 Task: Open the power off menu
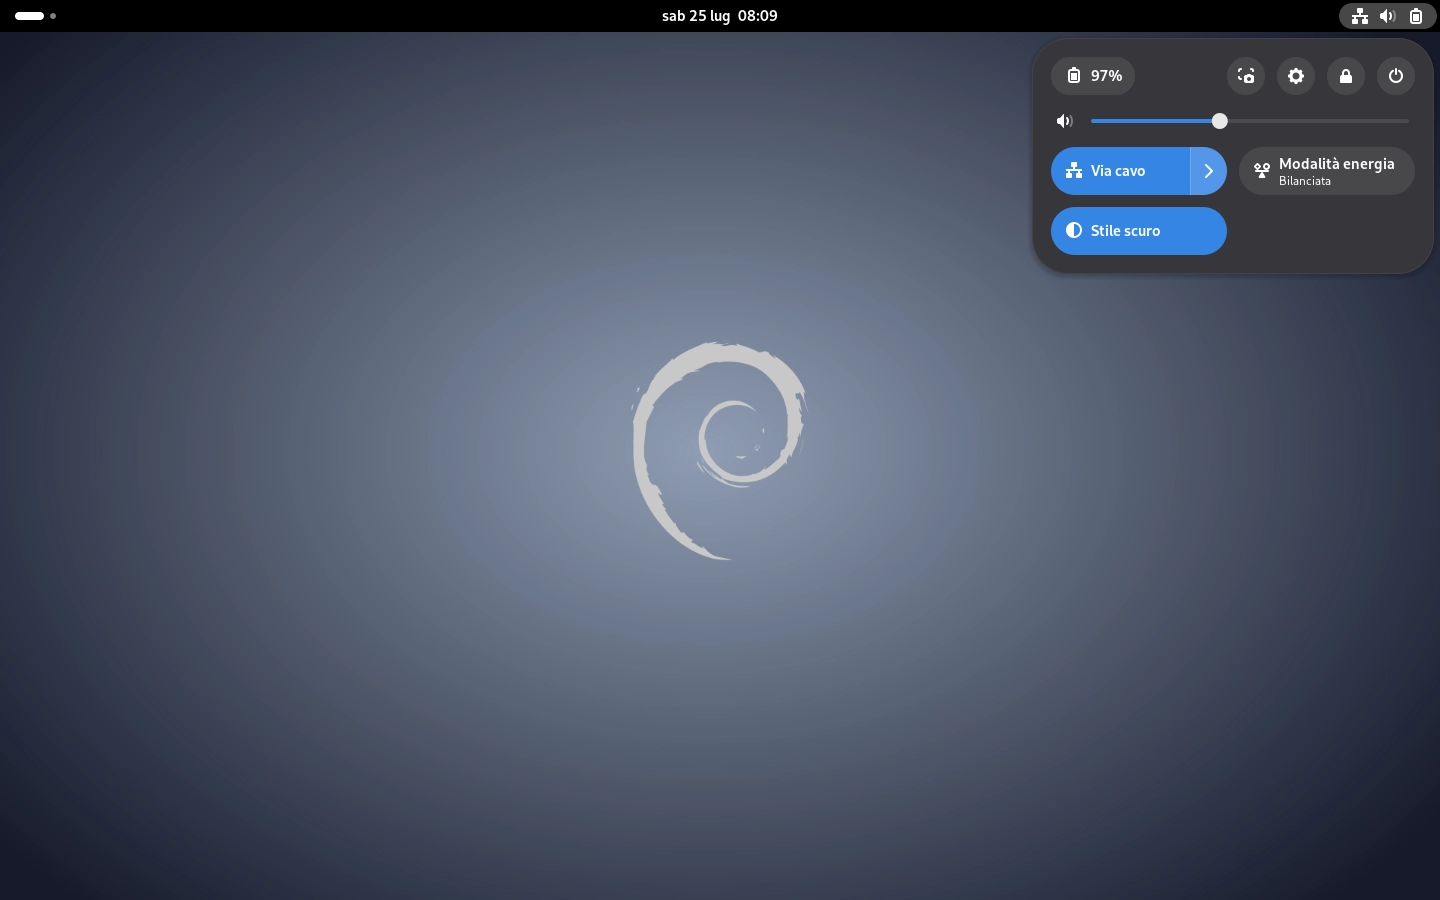pyautogui.click(x=1396, y=76)
